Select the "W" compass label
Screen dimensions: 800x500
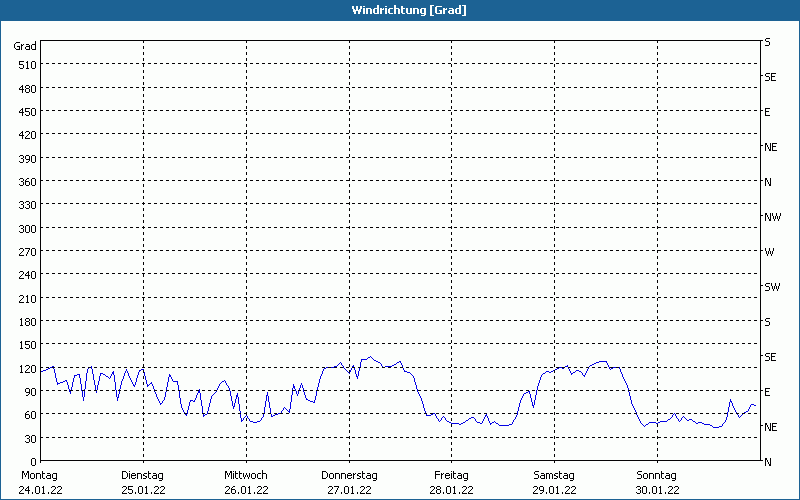[x=769, y=252]
